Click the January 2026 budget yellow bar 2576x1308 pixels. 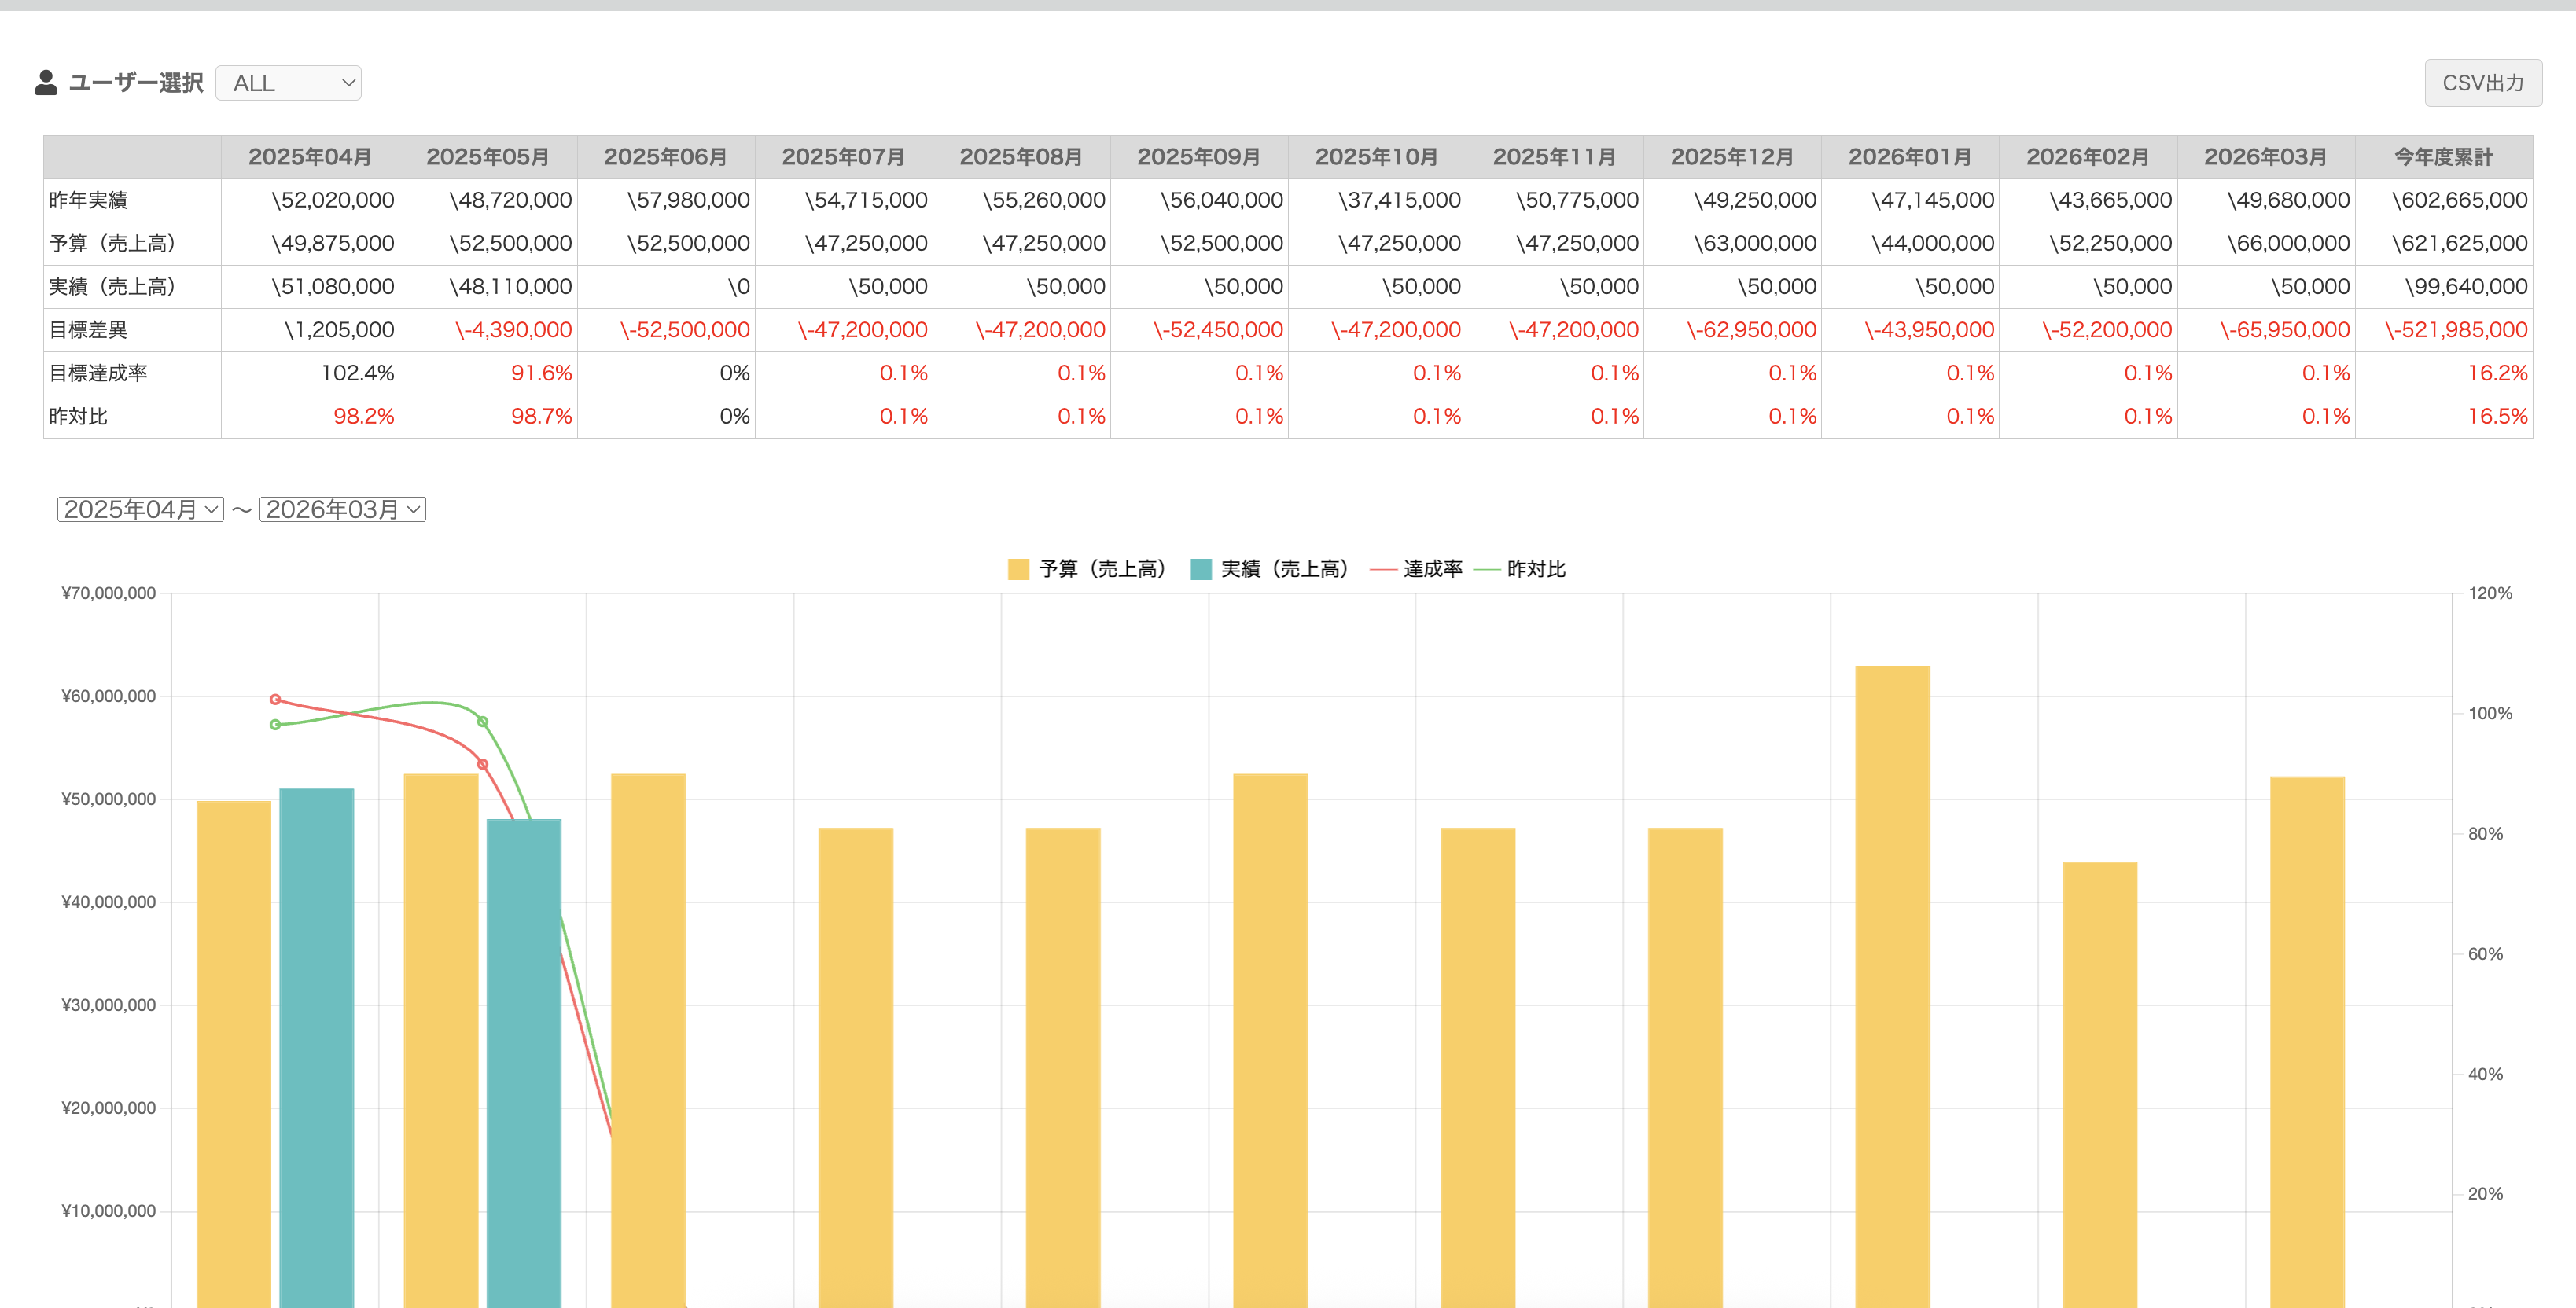point(2100,1084)
